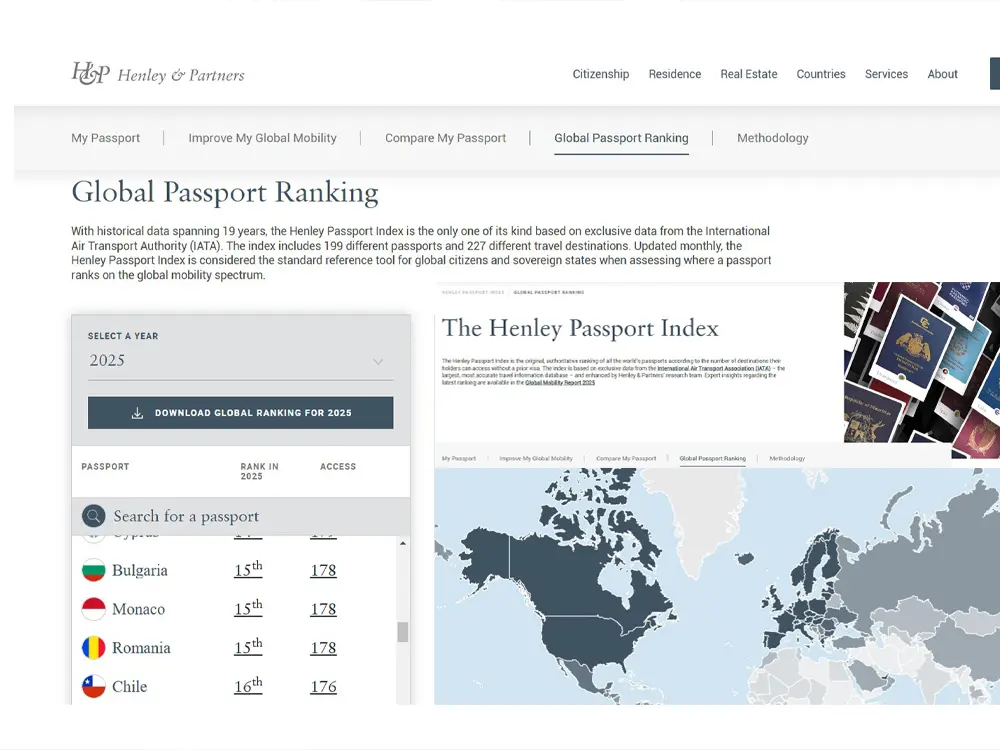
Task: Click the Chile flag icon
Action: (x=94, y=687)
